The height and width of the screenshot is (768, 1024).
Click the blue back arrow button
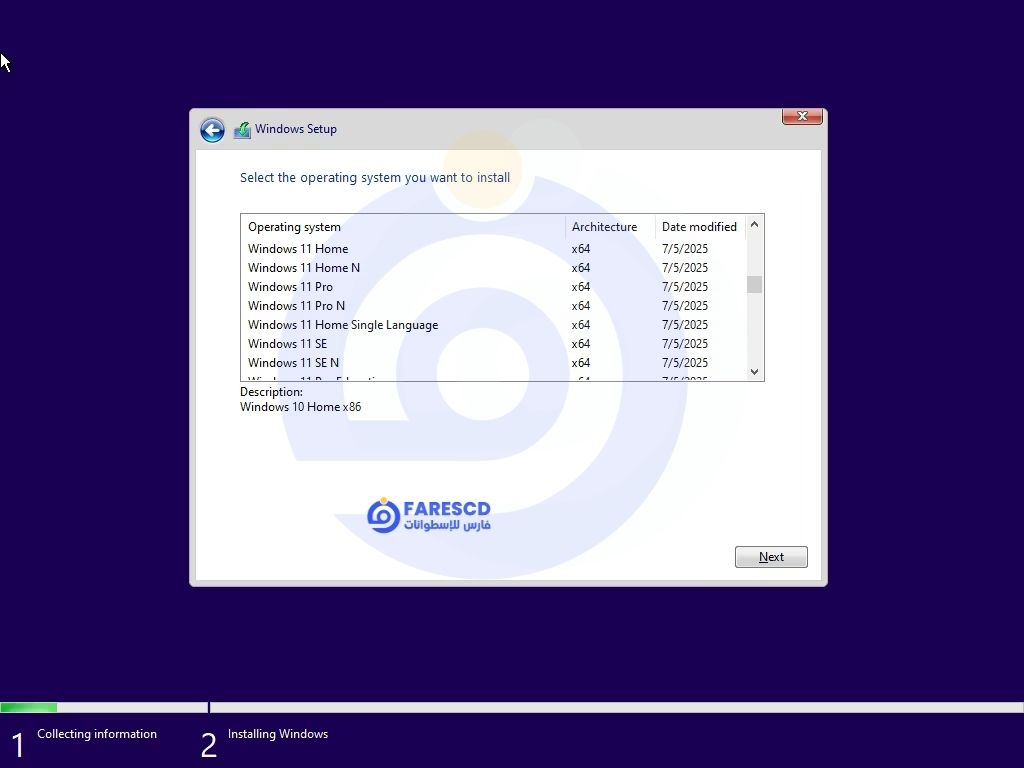point(212,129)
